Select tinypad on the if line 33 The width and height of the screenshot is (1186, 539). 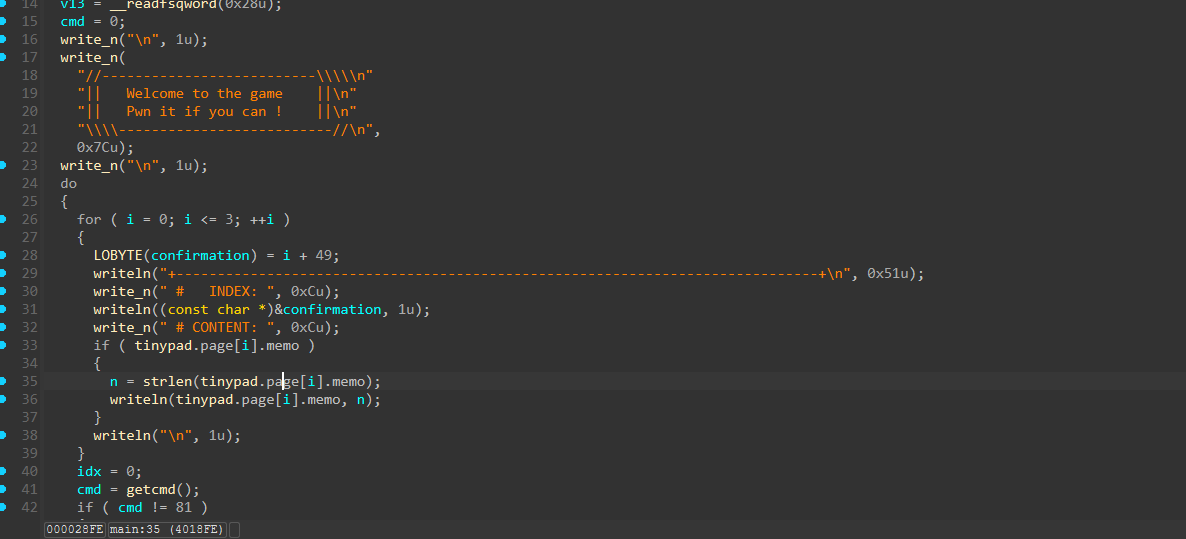(163, 346)
